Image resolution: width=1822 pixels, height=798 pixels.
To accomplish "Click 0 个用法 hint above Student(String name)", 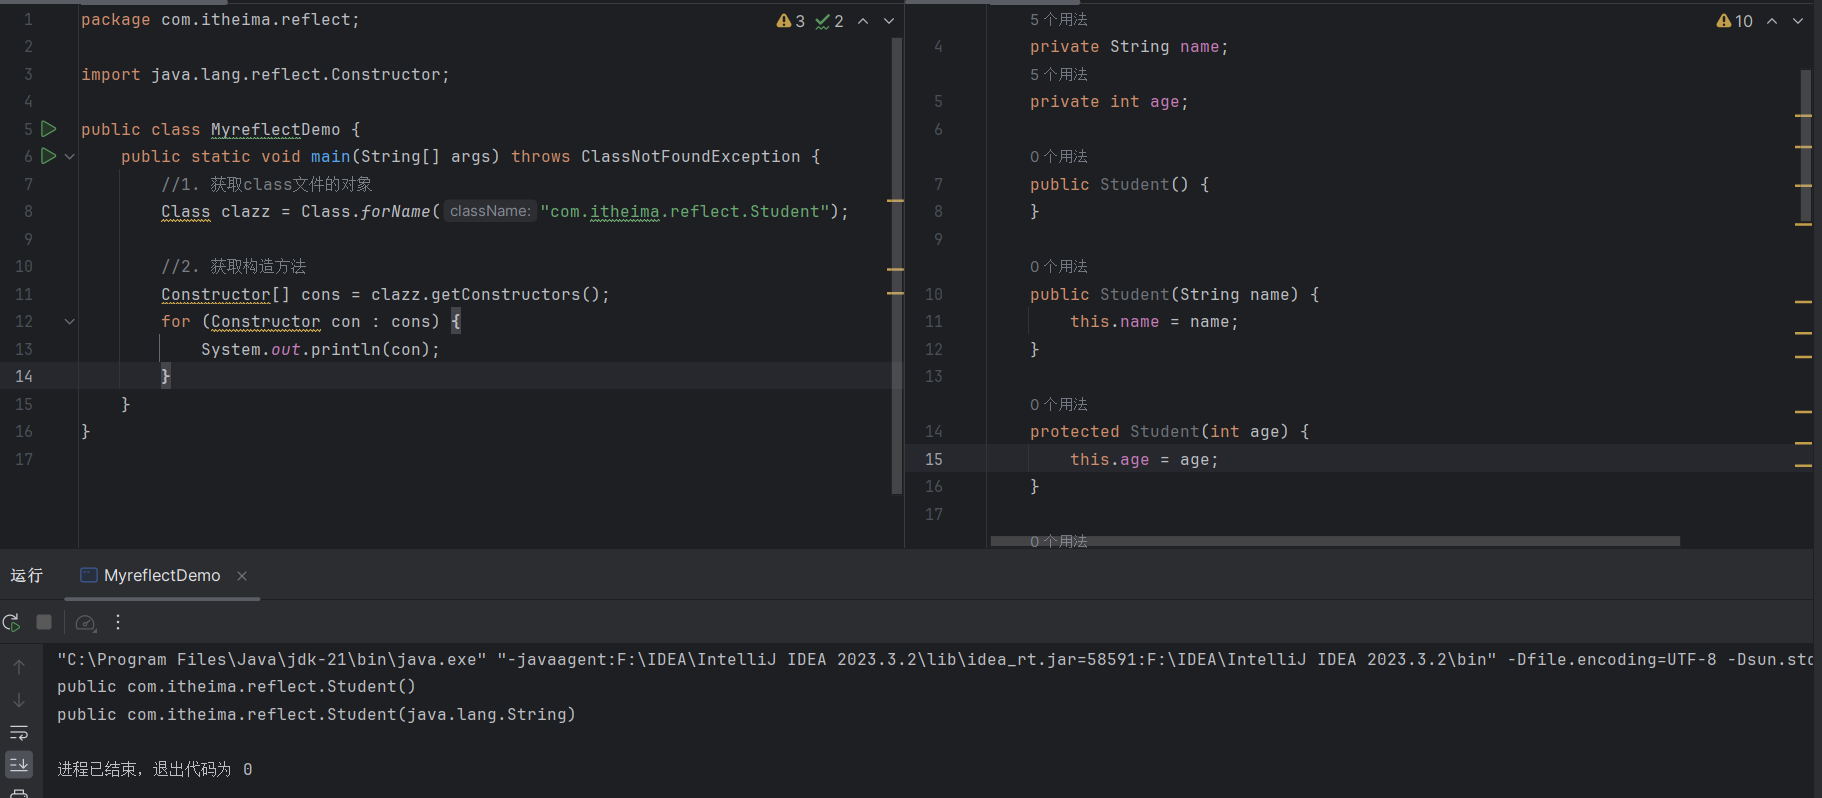I will (1058, 266).
